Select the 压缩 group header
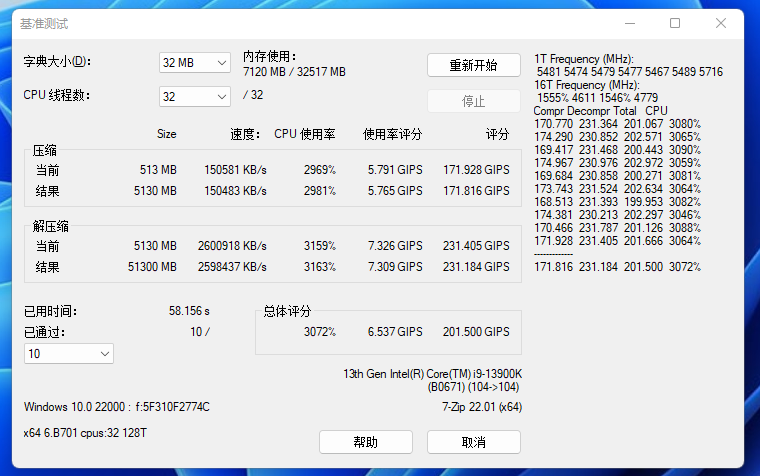Image resolution: width=760 pixels, height=476 pixels. click(45, 151)
